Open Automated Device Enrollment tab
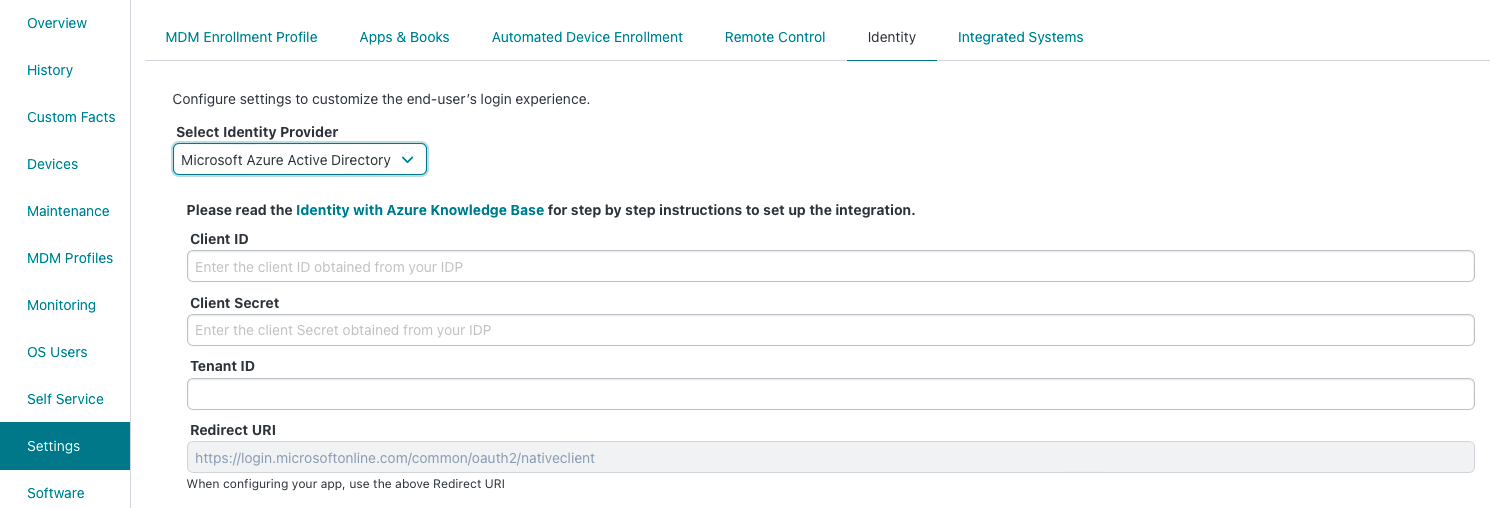This screenshot has width=1490, height=508. (x=587, y=37)
